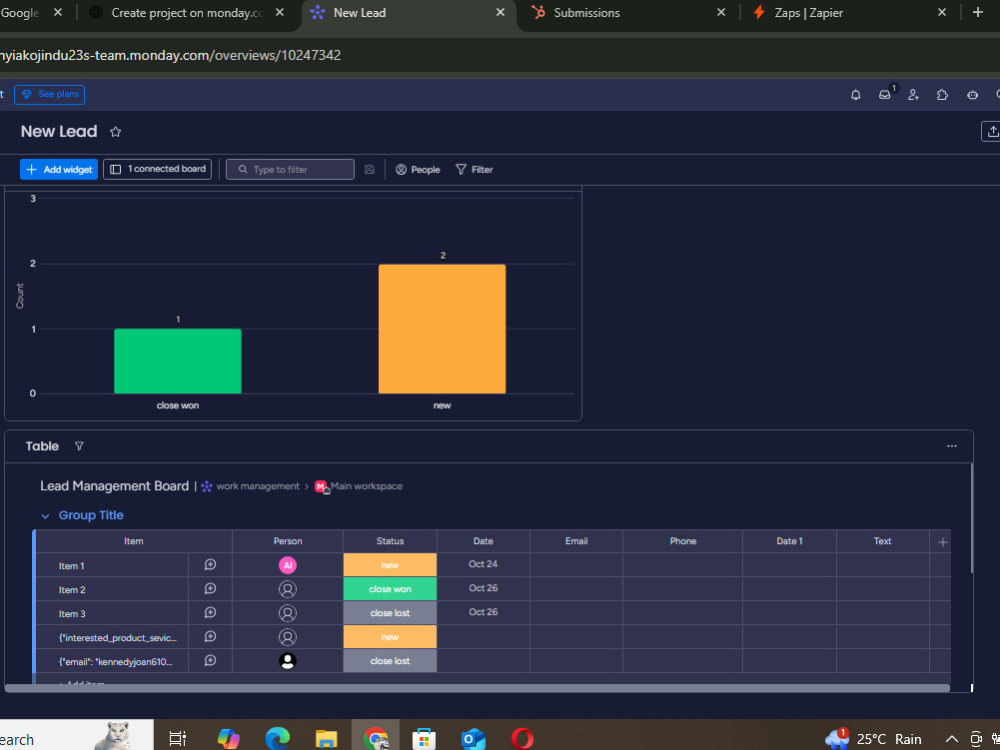Click the filter funnel icon beside Table title

coord(79,446)
